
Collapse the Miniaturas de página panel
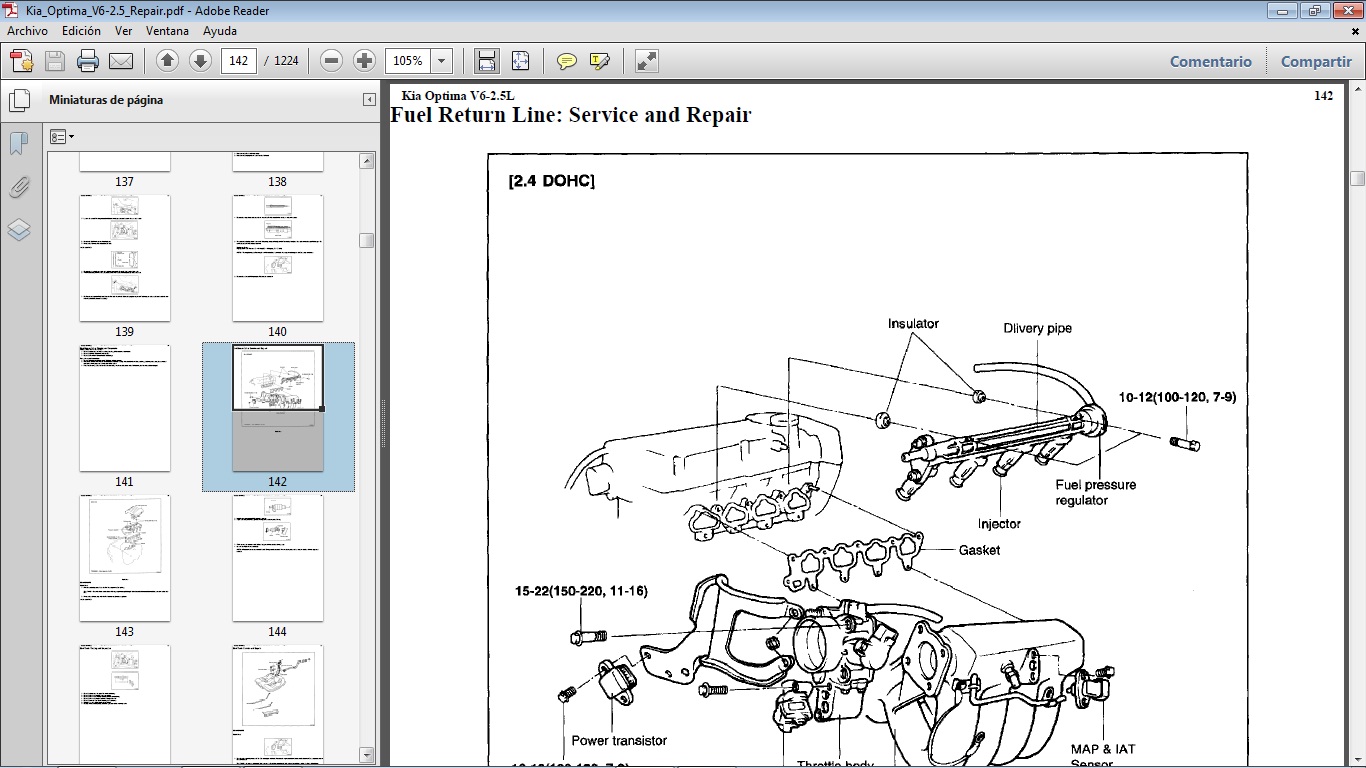(x=367, y=99)
